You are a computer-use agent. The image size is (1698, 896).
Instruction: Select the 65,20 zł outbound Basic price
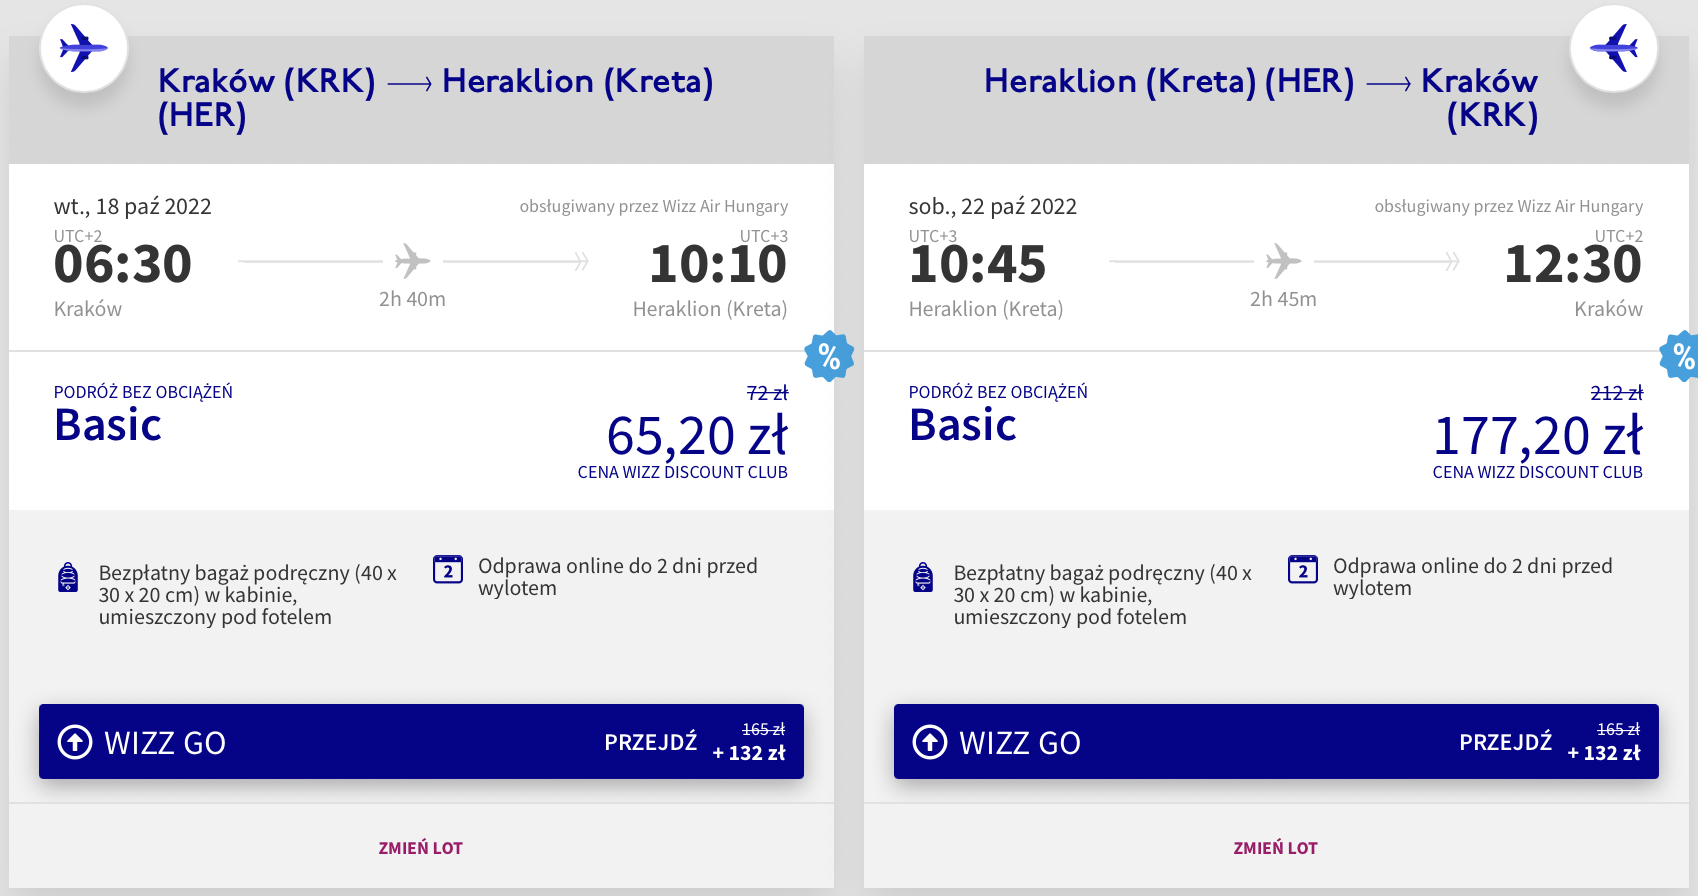coord(696,436)
